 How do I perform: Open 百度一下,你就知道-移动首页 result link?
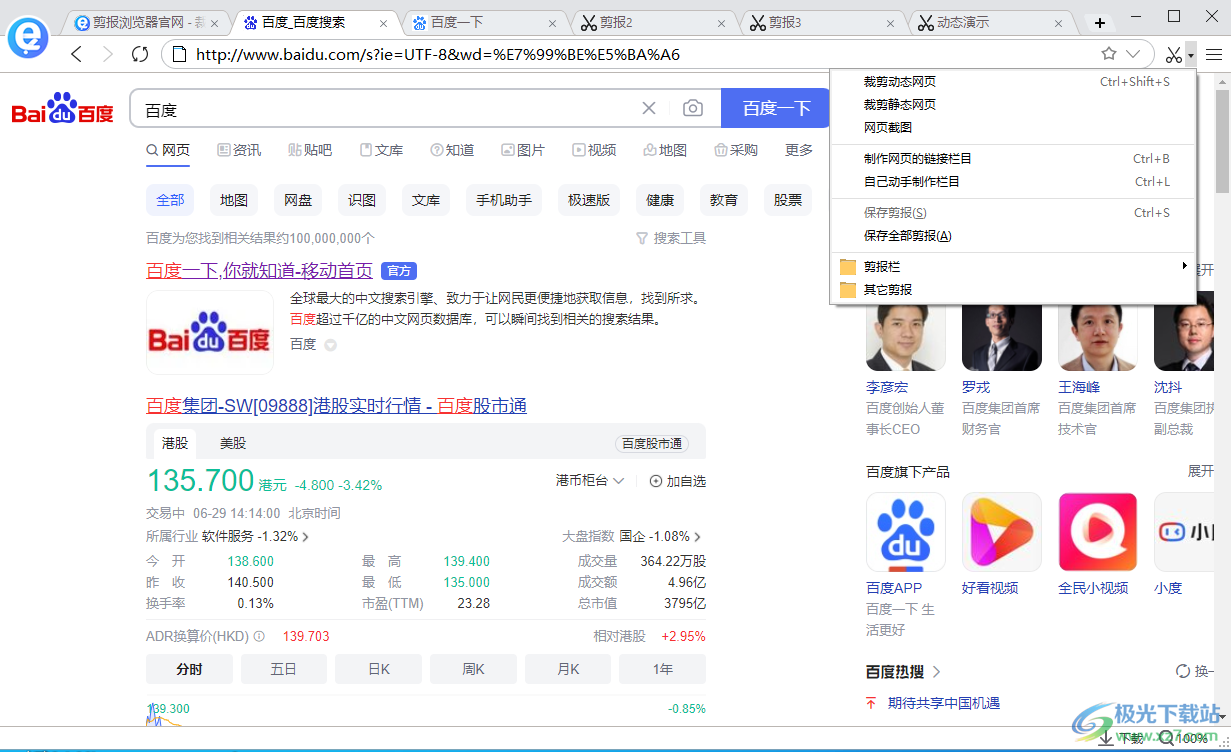click(259, 270)
